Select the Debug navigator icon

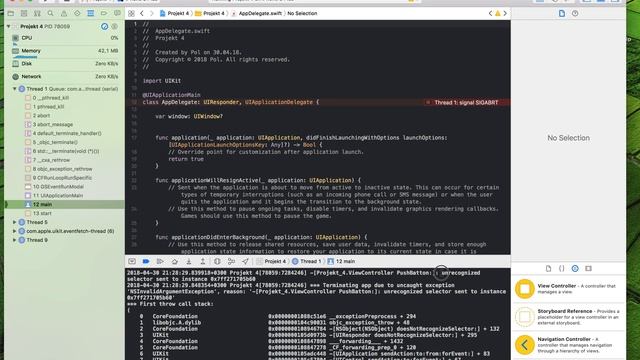pos(91,13)
